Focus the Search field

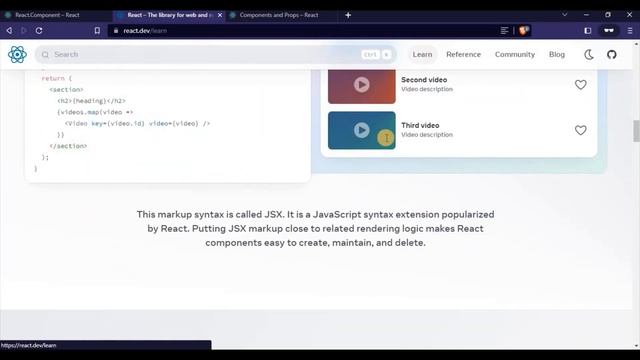216,54
